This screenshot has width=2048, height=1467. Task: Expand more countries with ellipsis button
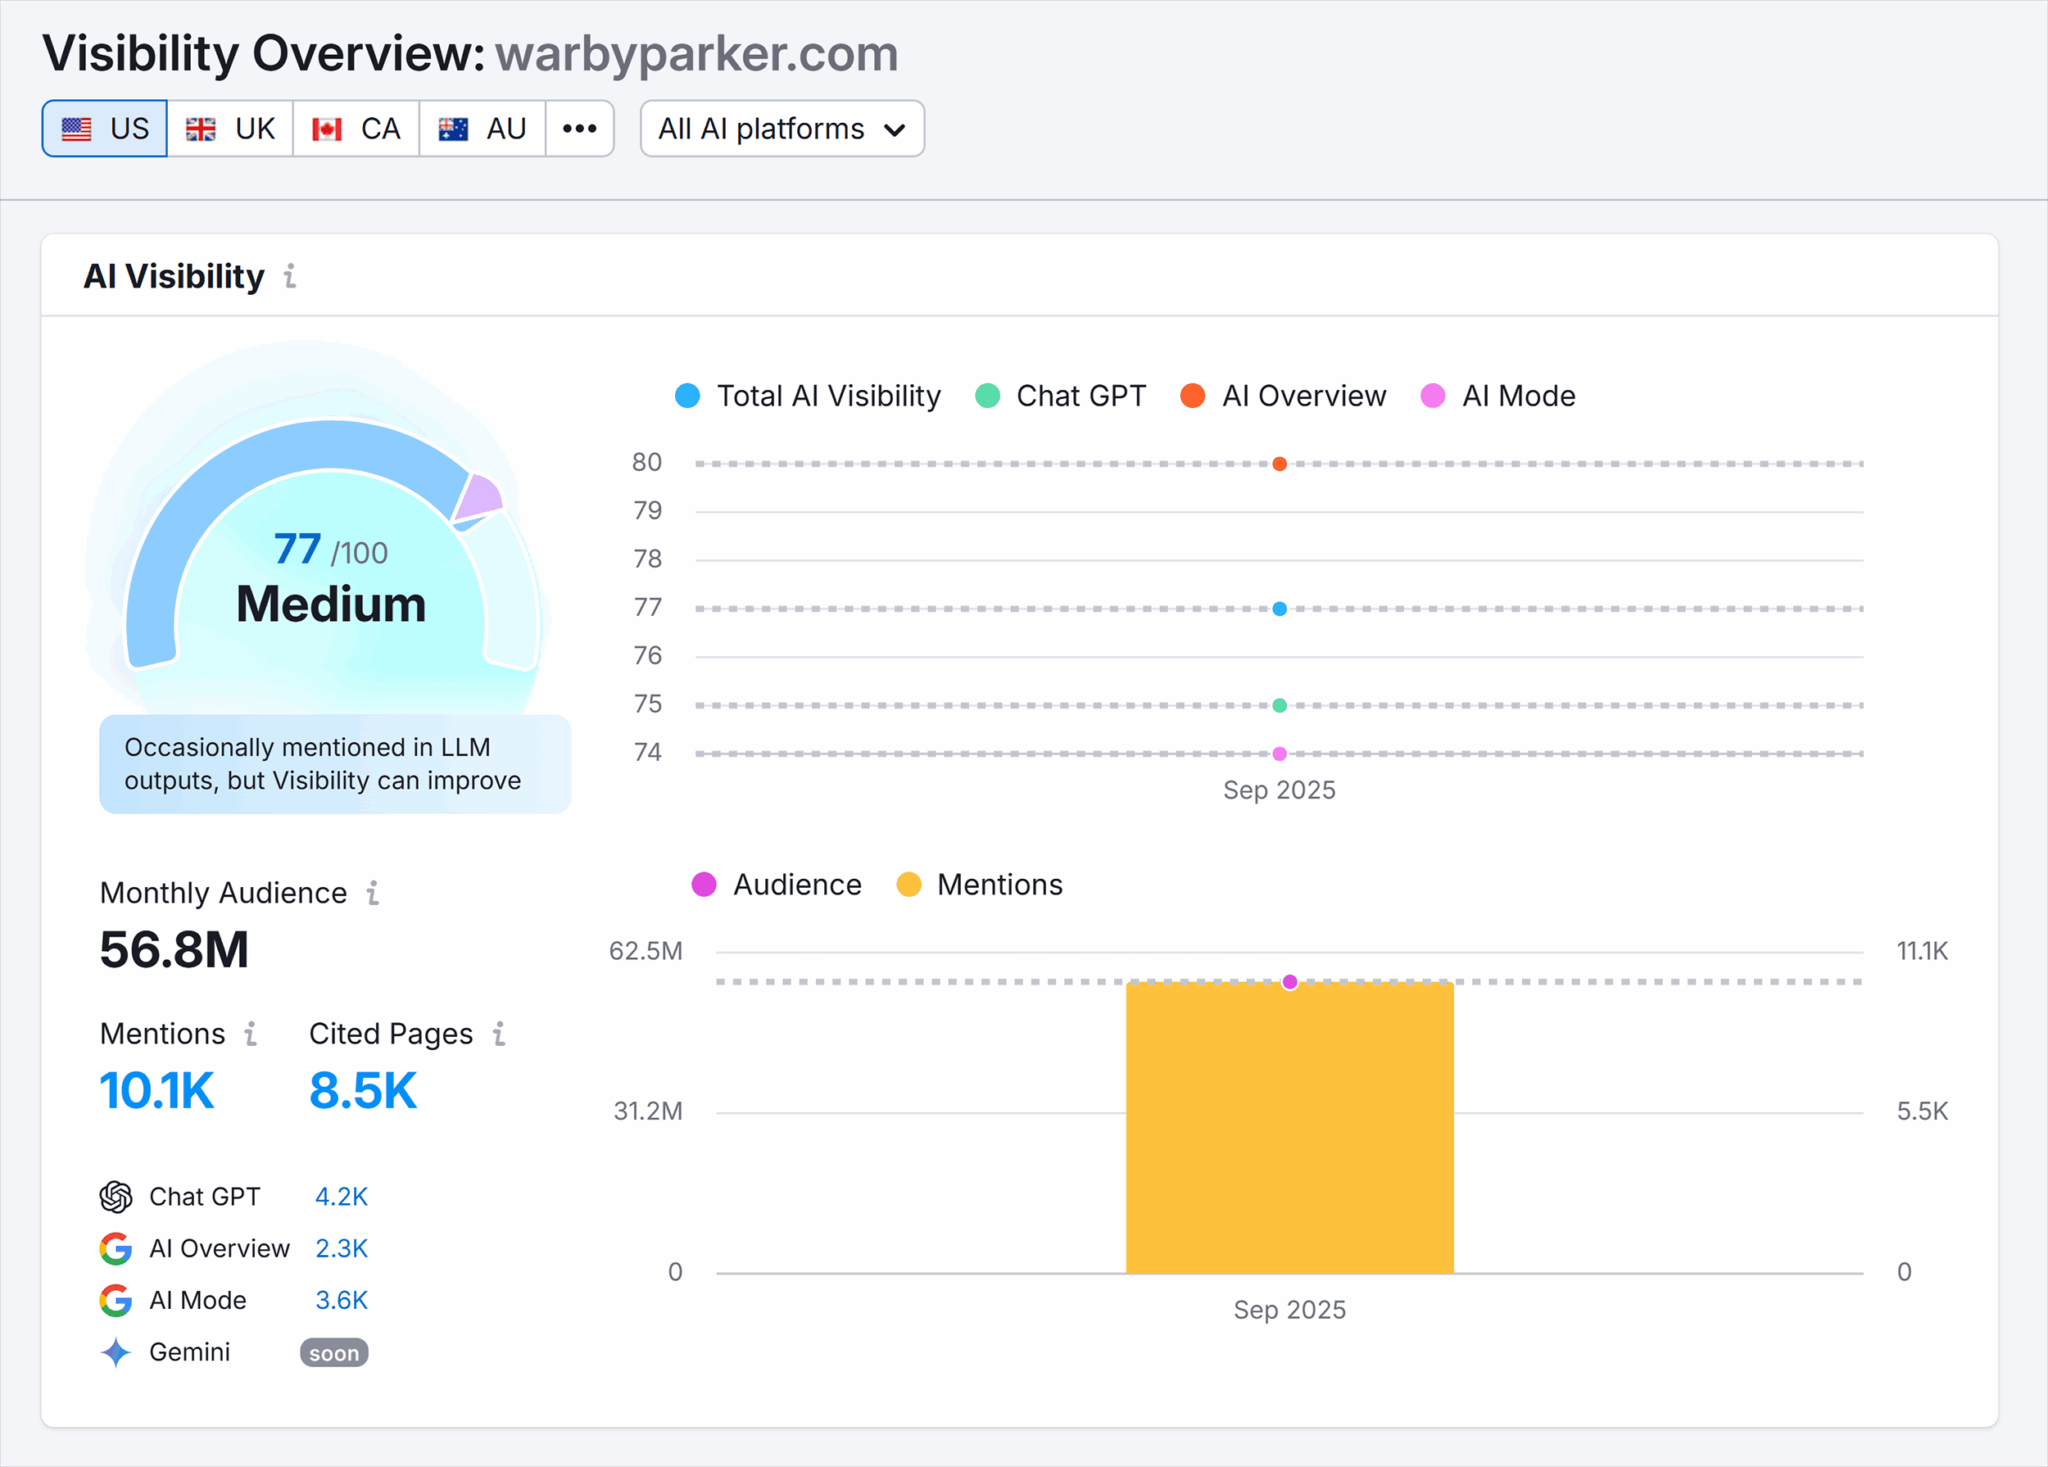pos(579,129)
